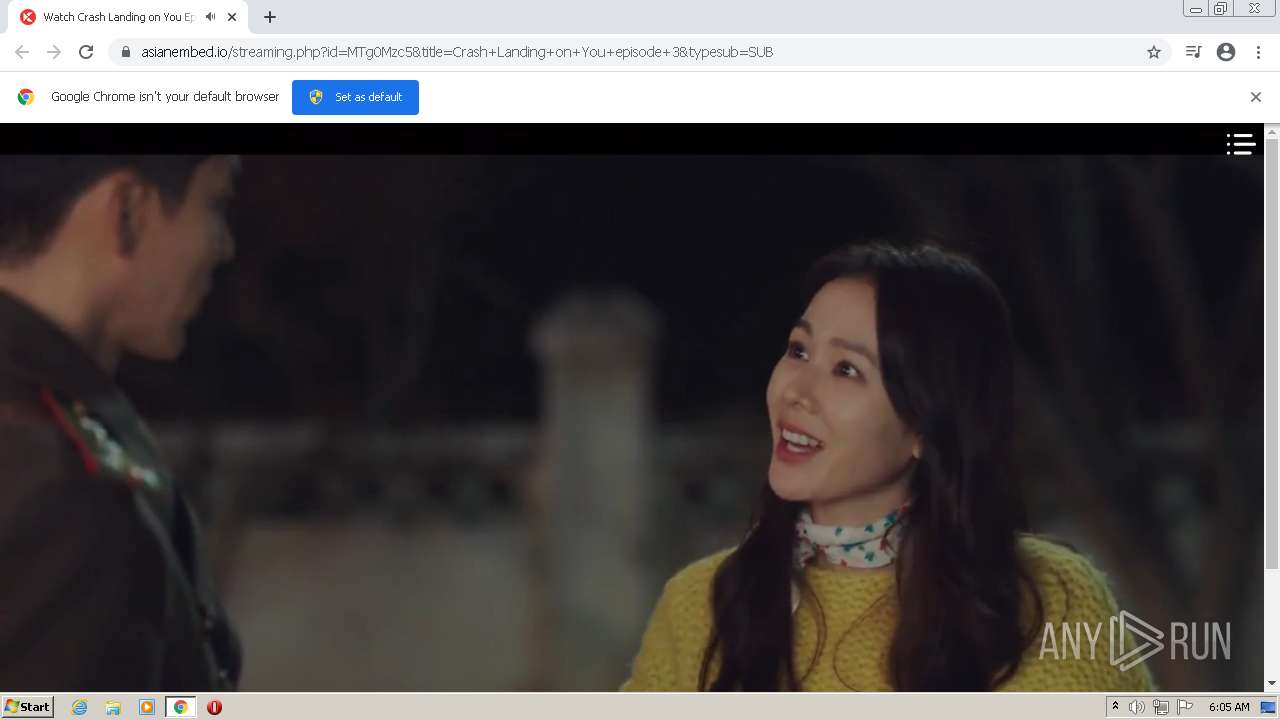The image size is (1280, 720).
Task: Bookmark this page with the star icon
Action: [1154, 52]
